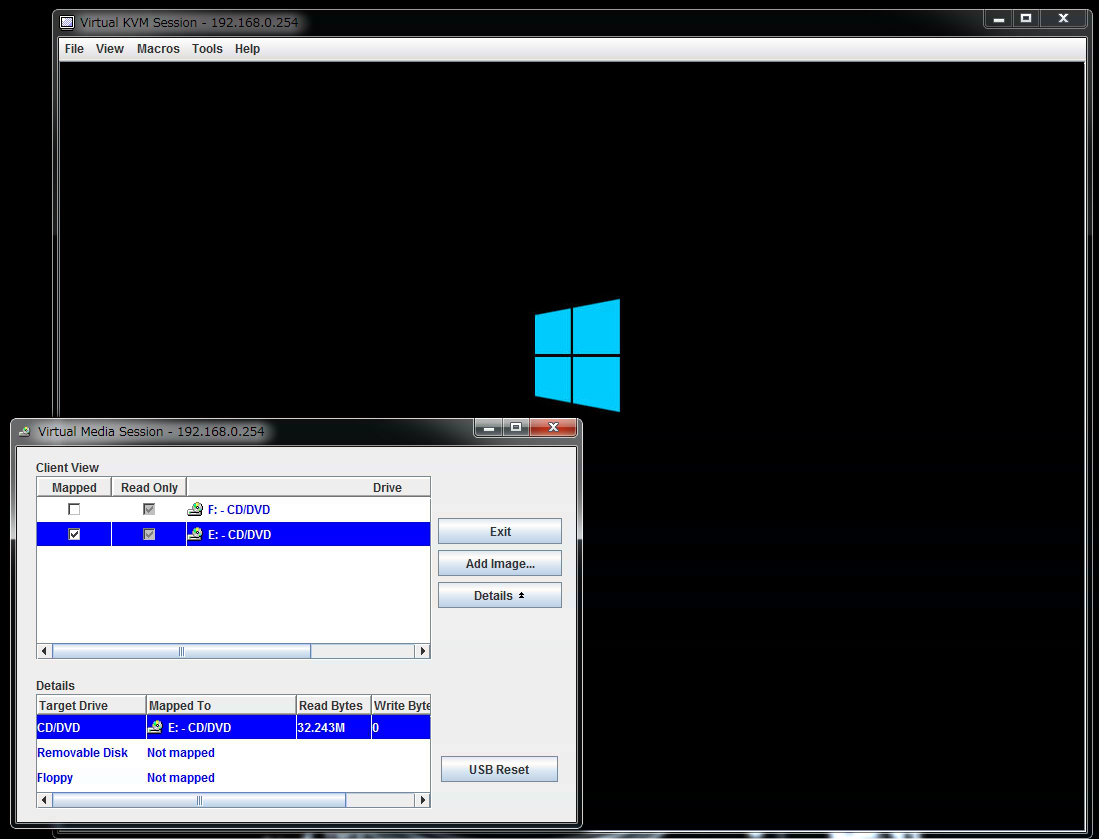The width and height of the screenshot is (1099, 839).
Task: Click the Details scroll left arrow
Action: pyautogui.click(x=44, y=800)
